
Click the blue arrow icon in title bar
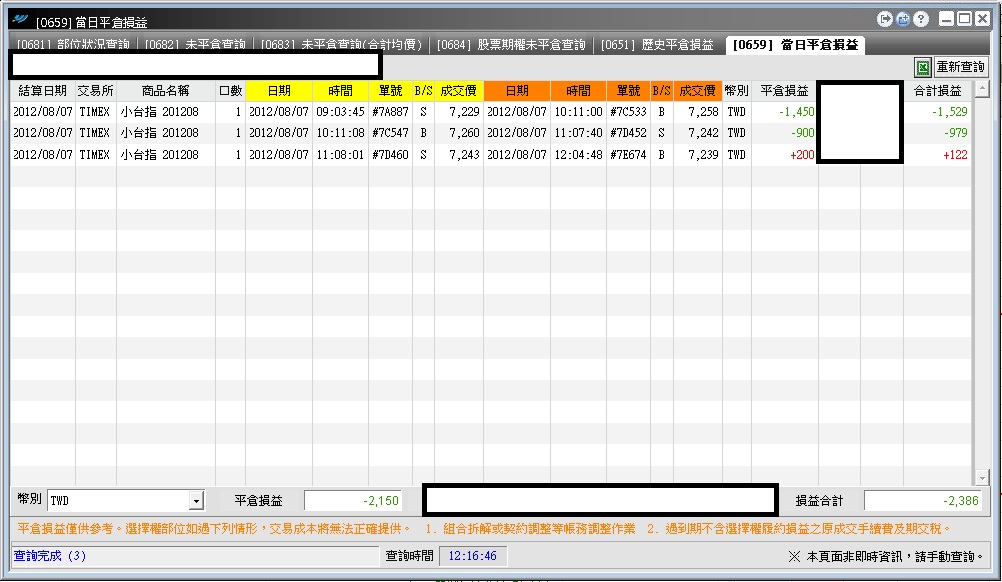click(x=884, y=19)
